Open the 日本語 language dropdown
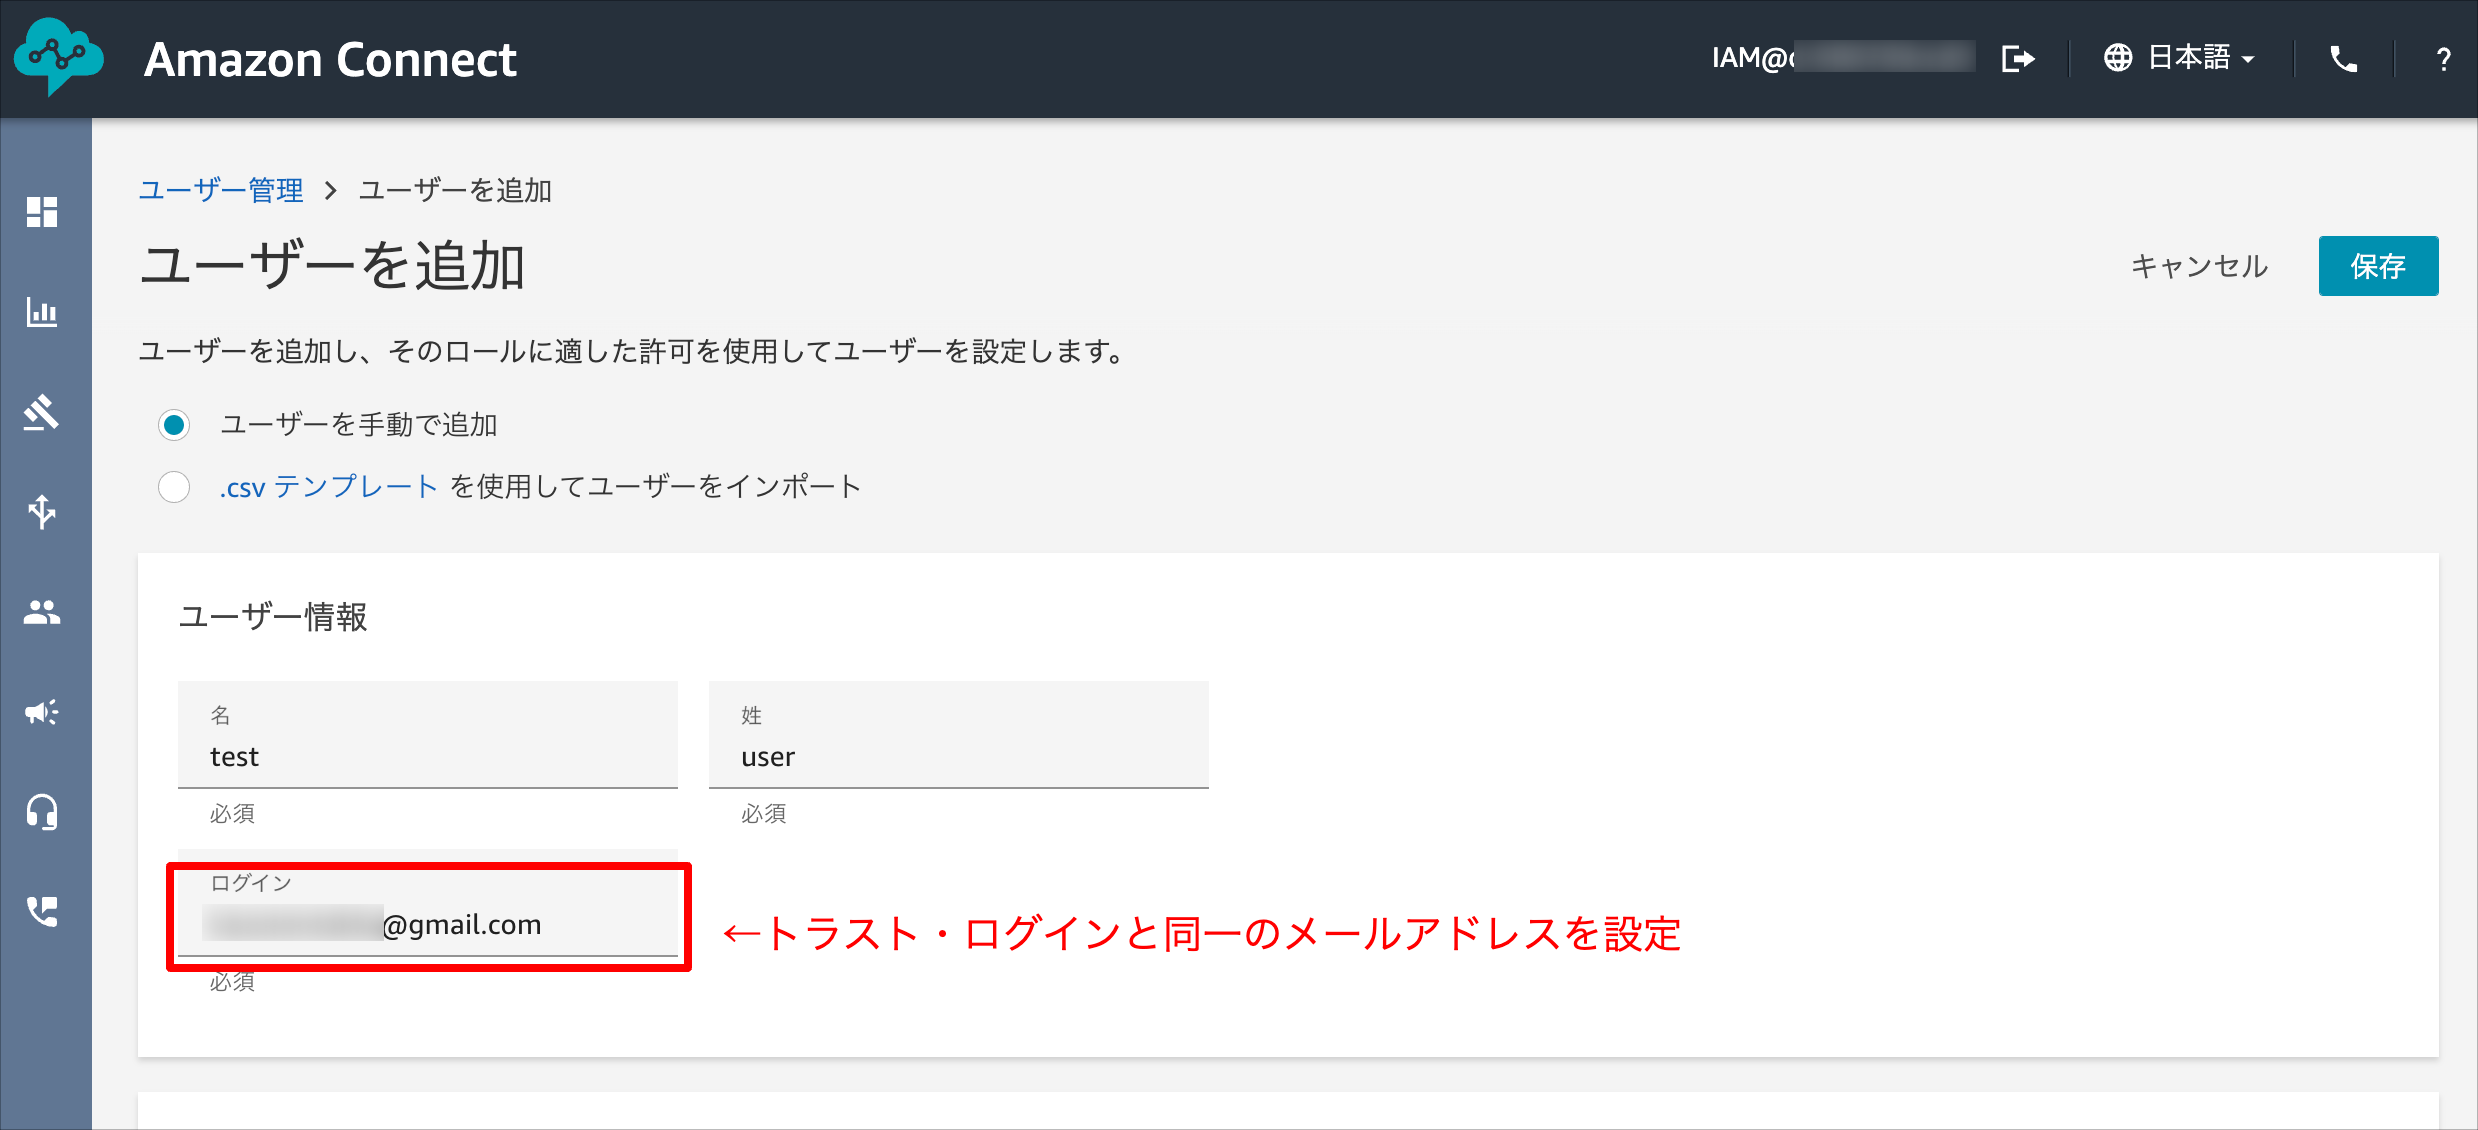The image size is (2478, 1130). pos(2180,58)
